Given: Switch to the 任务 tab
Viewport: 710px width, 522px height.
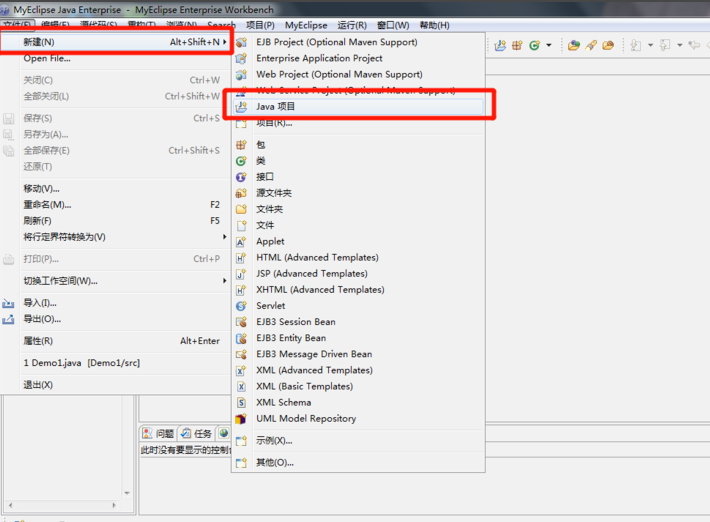Looking at the screenshot, I should pos(196,434).
